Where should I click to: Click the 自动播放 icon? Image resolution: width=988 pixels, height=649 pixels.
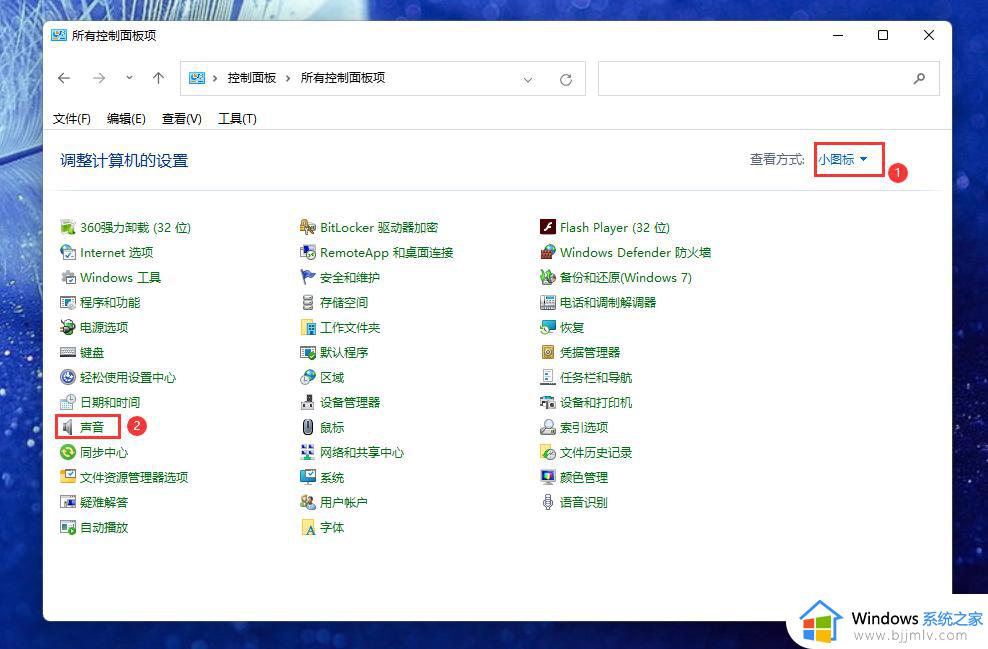[x=67, y=527]
